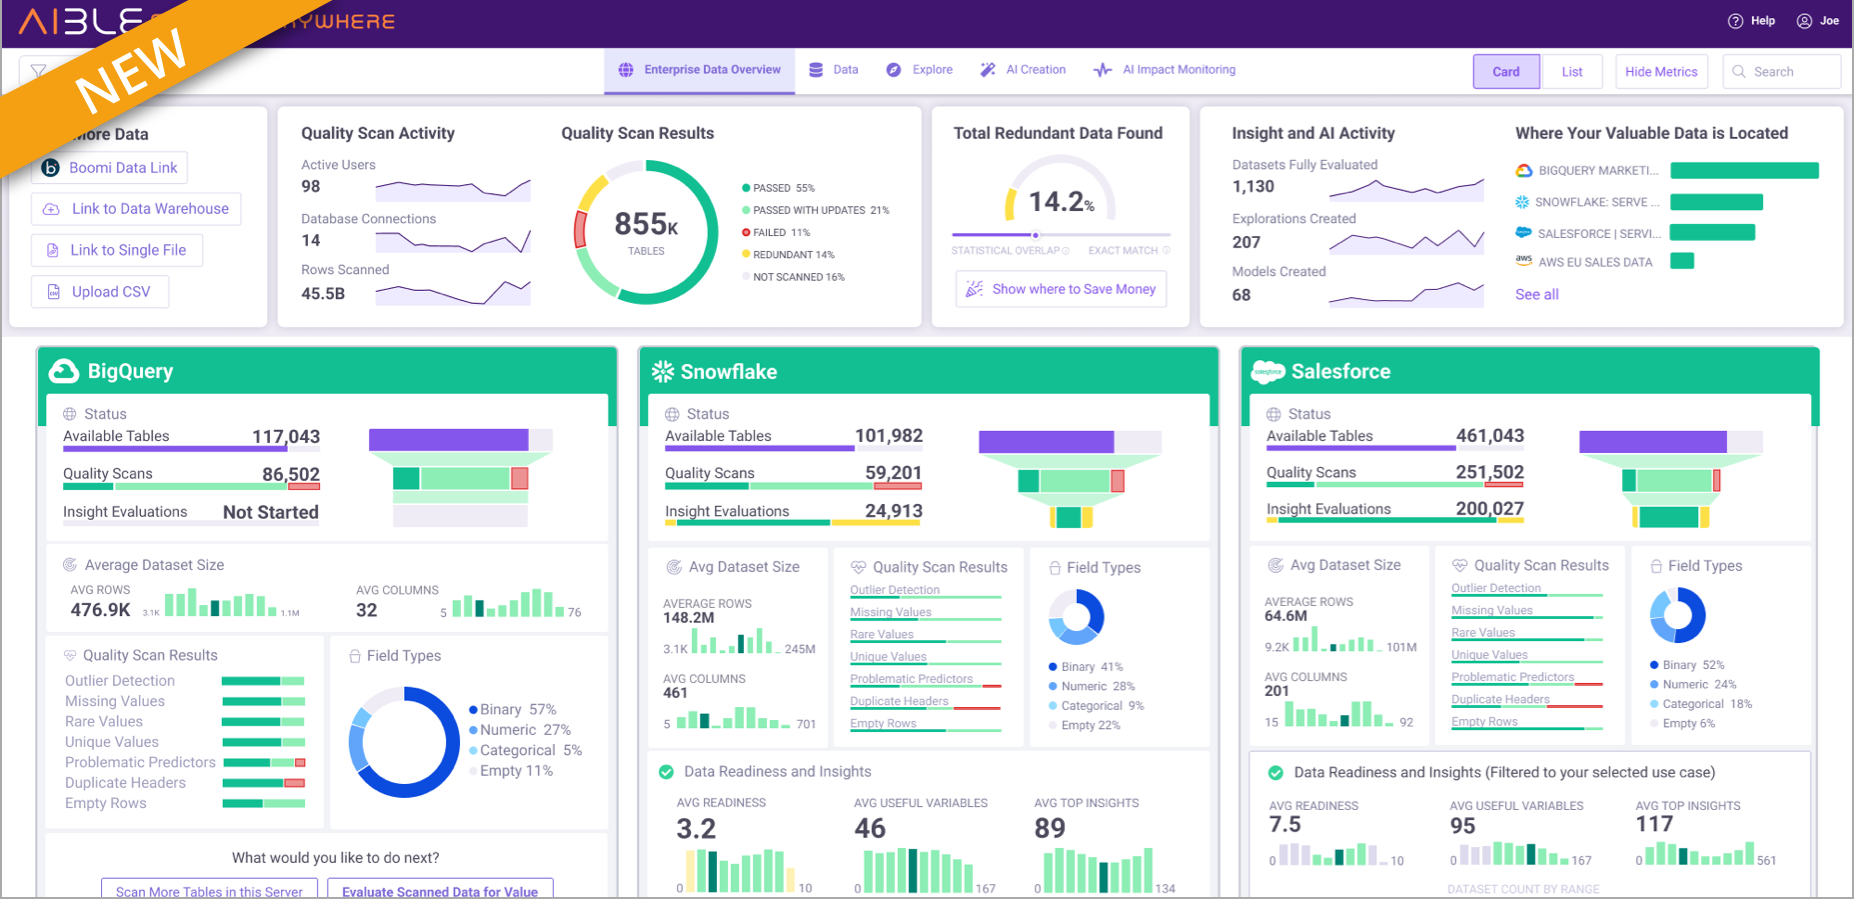Click BigQuery Field Types donut chart
The image size is (1854, 899).
click(x=404, y=742)
